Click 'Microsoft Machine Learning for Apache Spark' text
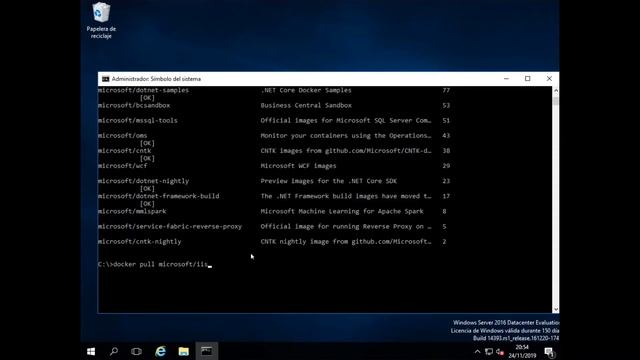 (x=342, y=211)
